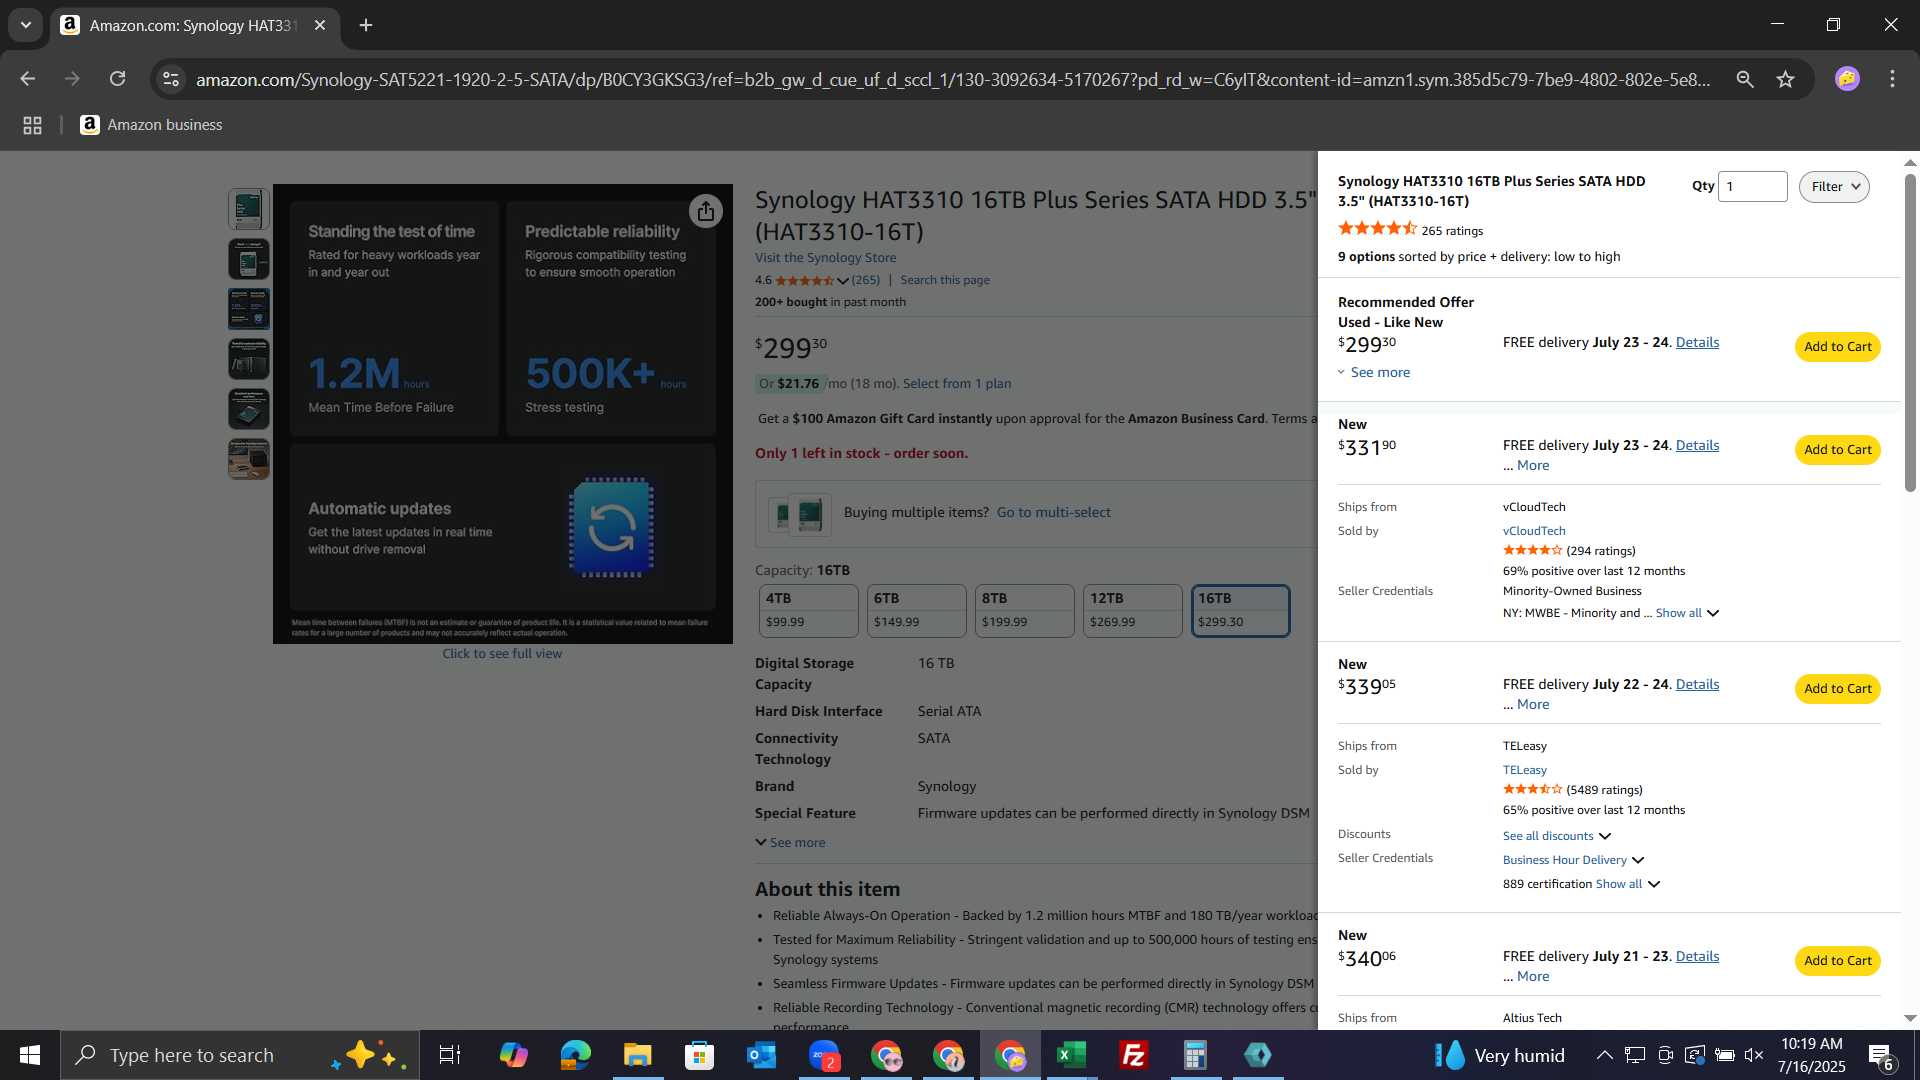Open FileZilla from taskbar
This screenshot has height=1080, width=1920.
1133,1055
